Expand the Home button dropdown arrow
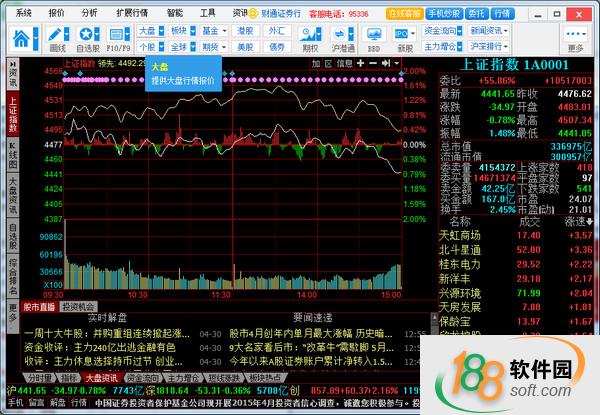 tap(36, 38)
